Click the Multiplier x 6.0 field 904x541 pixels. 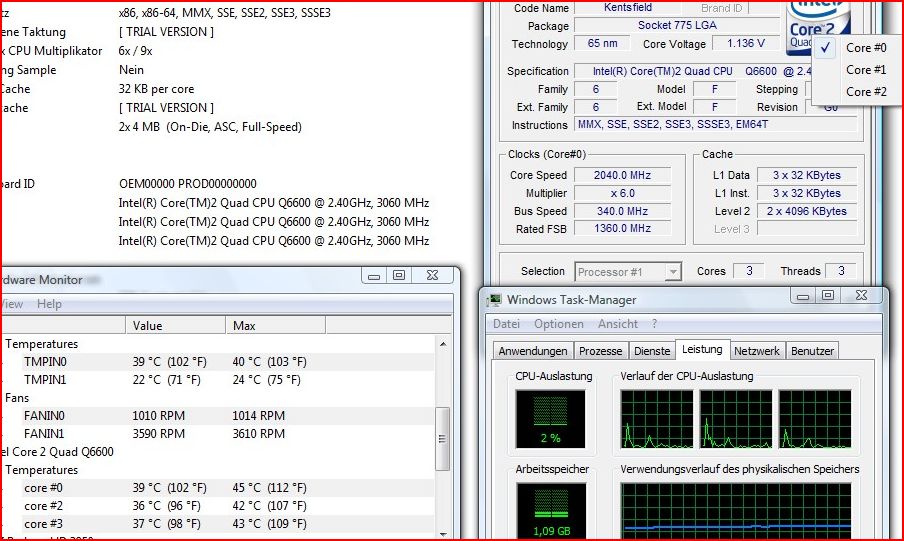pos(623,193)
